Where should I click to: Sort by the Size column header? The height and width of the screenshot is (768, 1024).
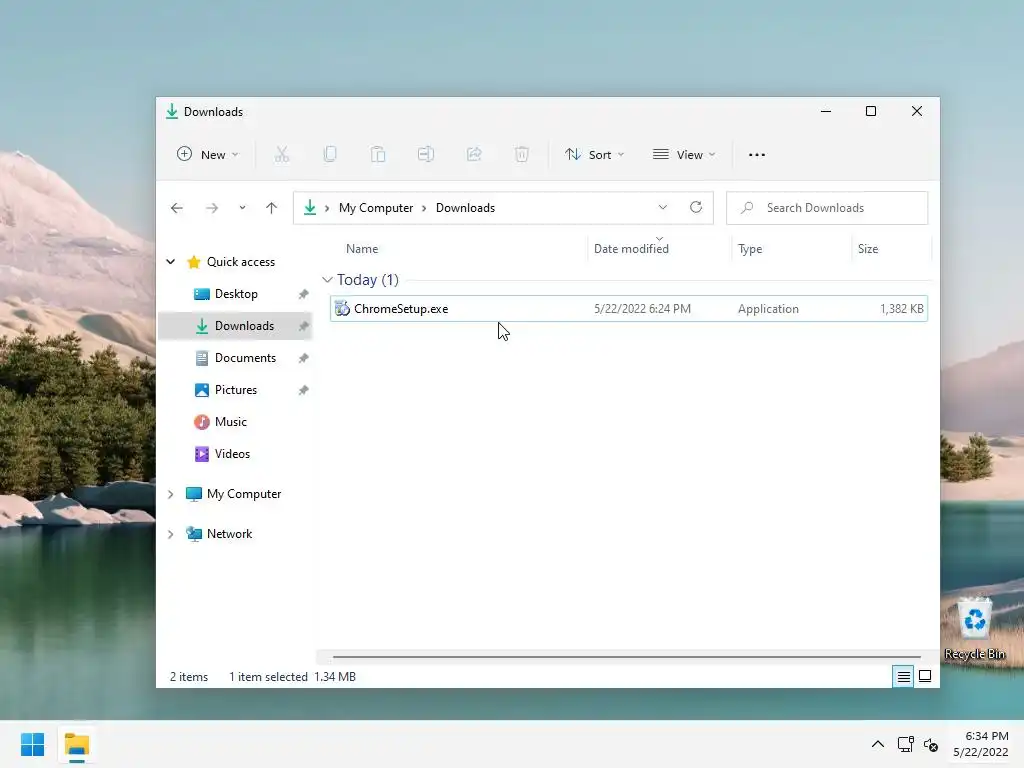[x=868, y=249]
